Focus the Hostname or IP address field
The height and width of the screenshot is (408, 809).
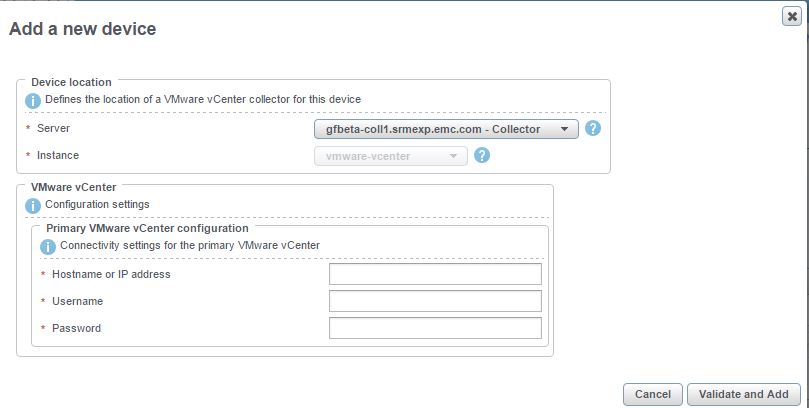[x=435, y=274]
